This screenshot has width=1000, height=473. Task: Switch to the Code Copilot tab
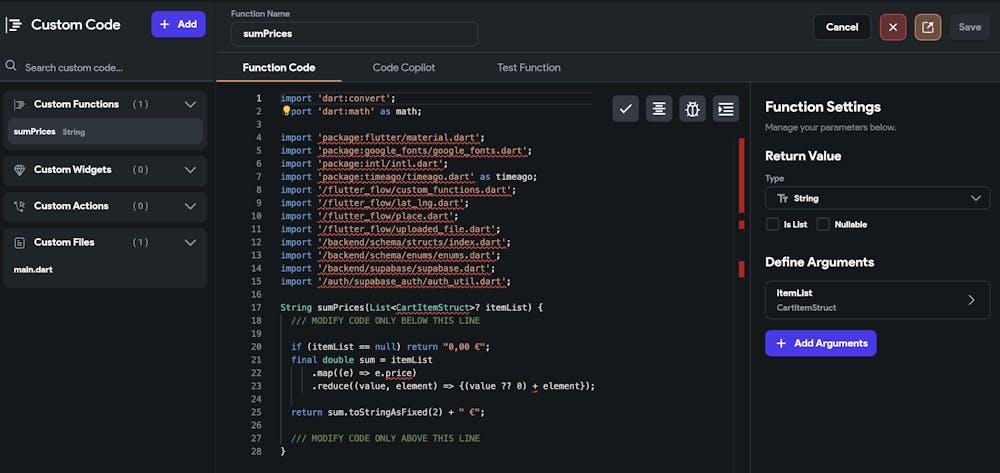click(x=404, y=68)
